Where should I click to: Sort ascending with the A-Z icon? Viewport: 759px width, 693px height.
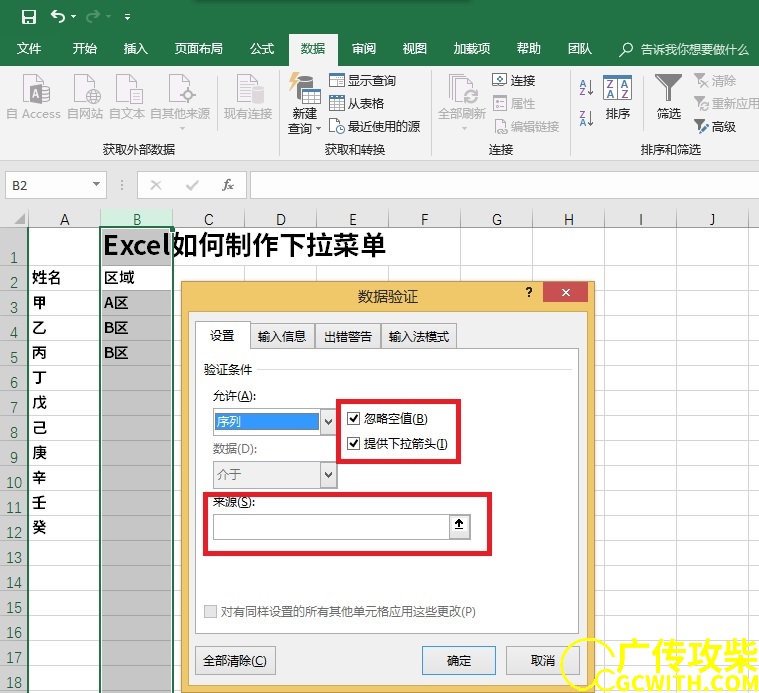tap(586, 88)
